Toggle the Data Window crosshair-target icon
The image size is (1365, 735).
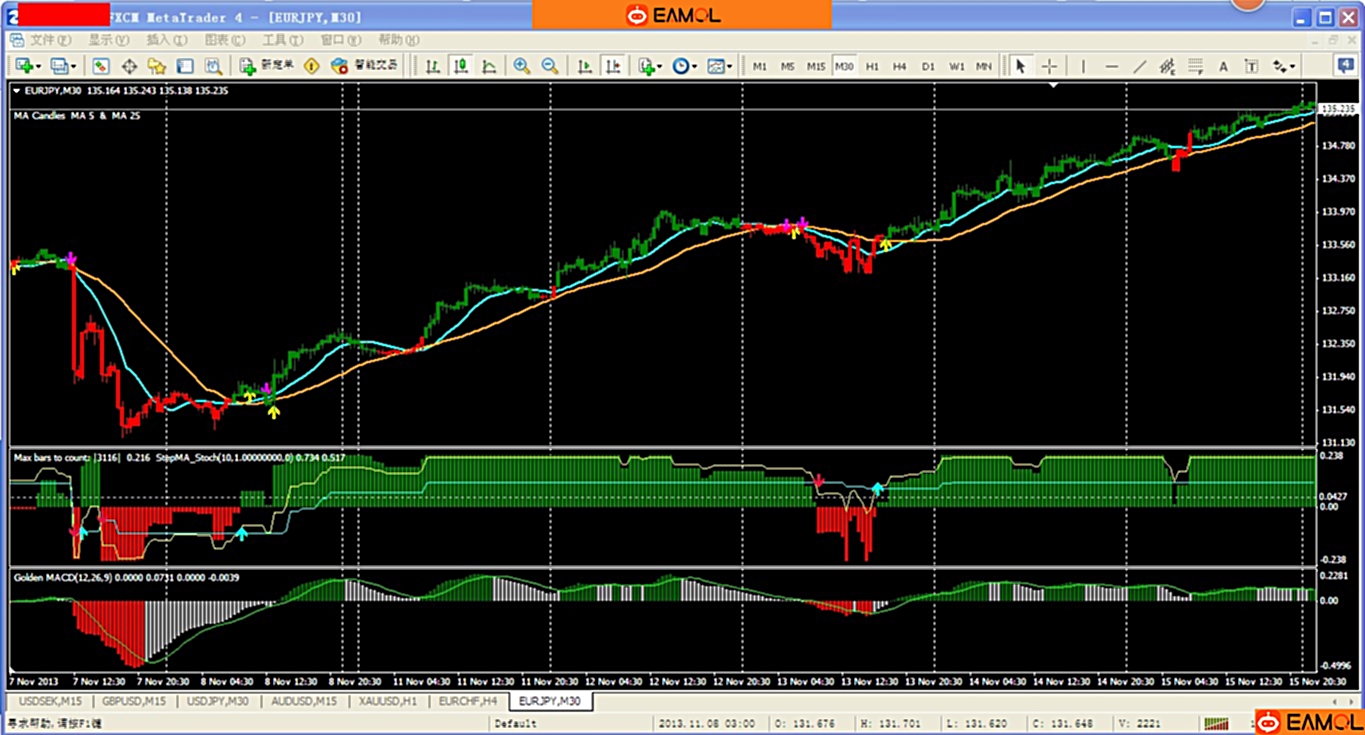(129, 66)
